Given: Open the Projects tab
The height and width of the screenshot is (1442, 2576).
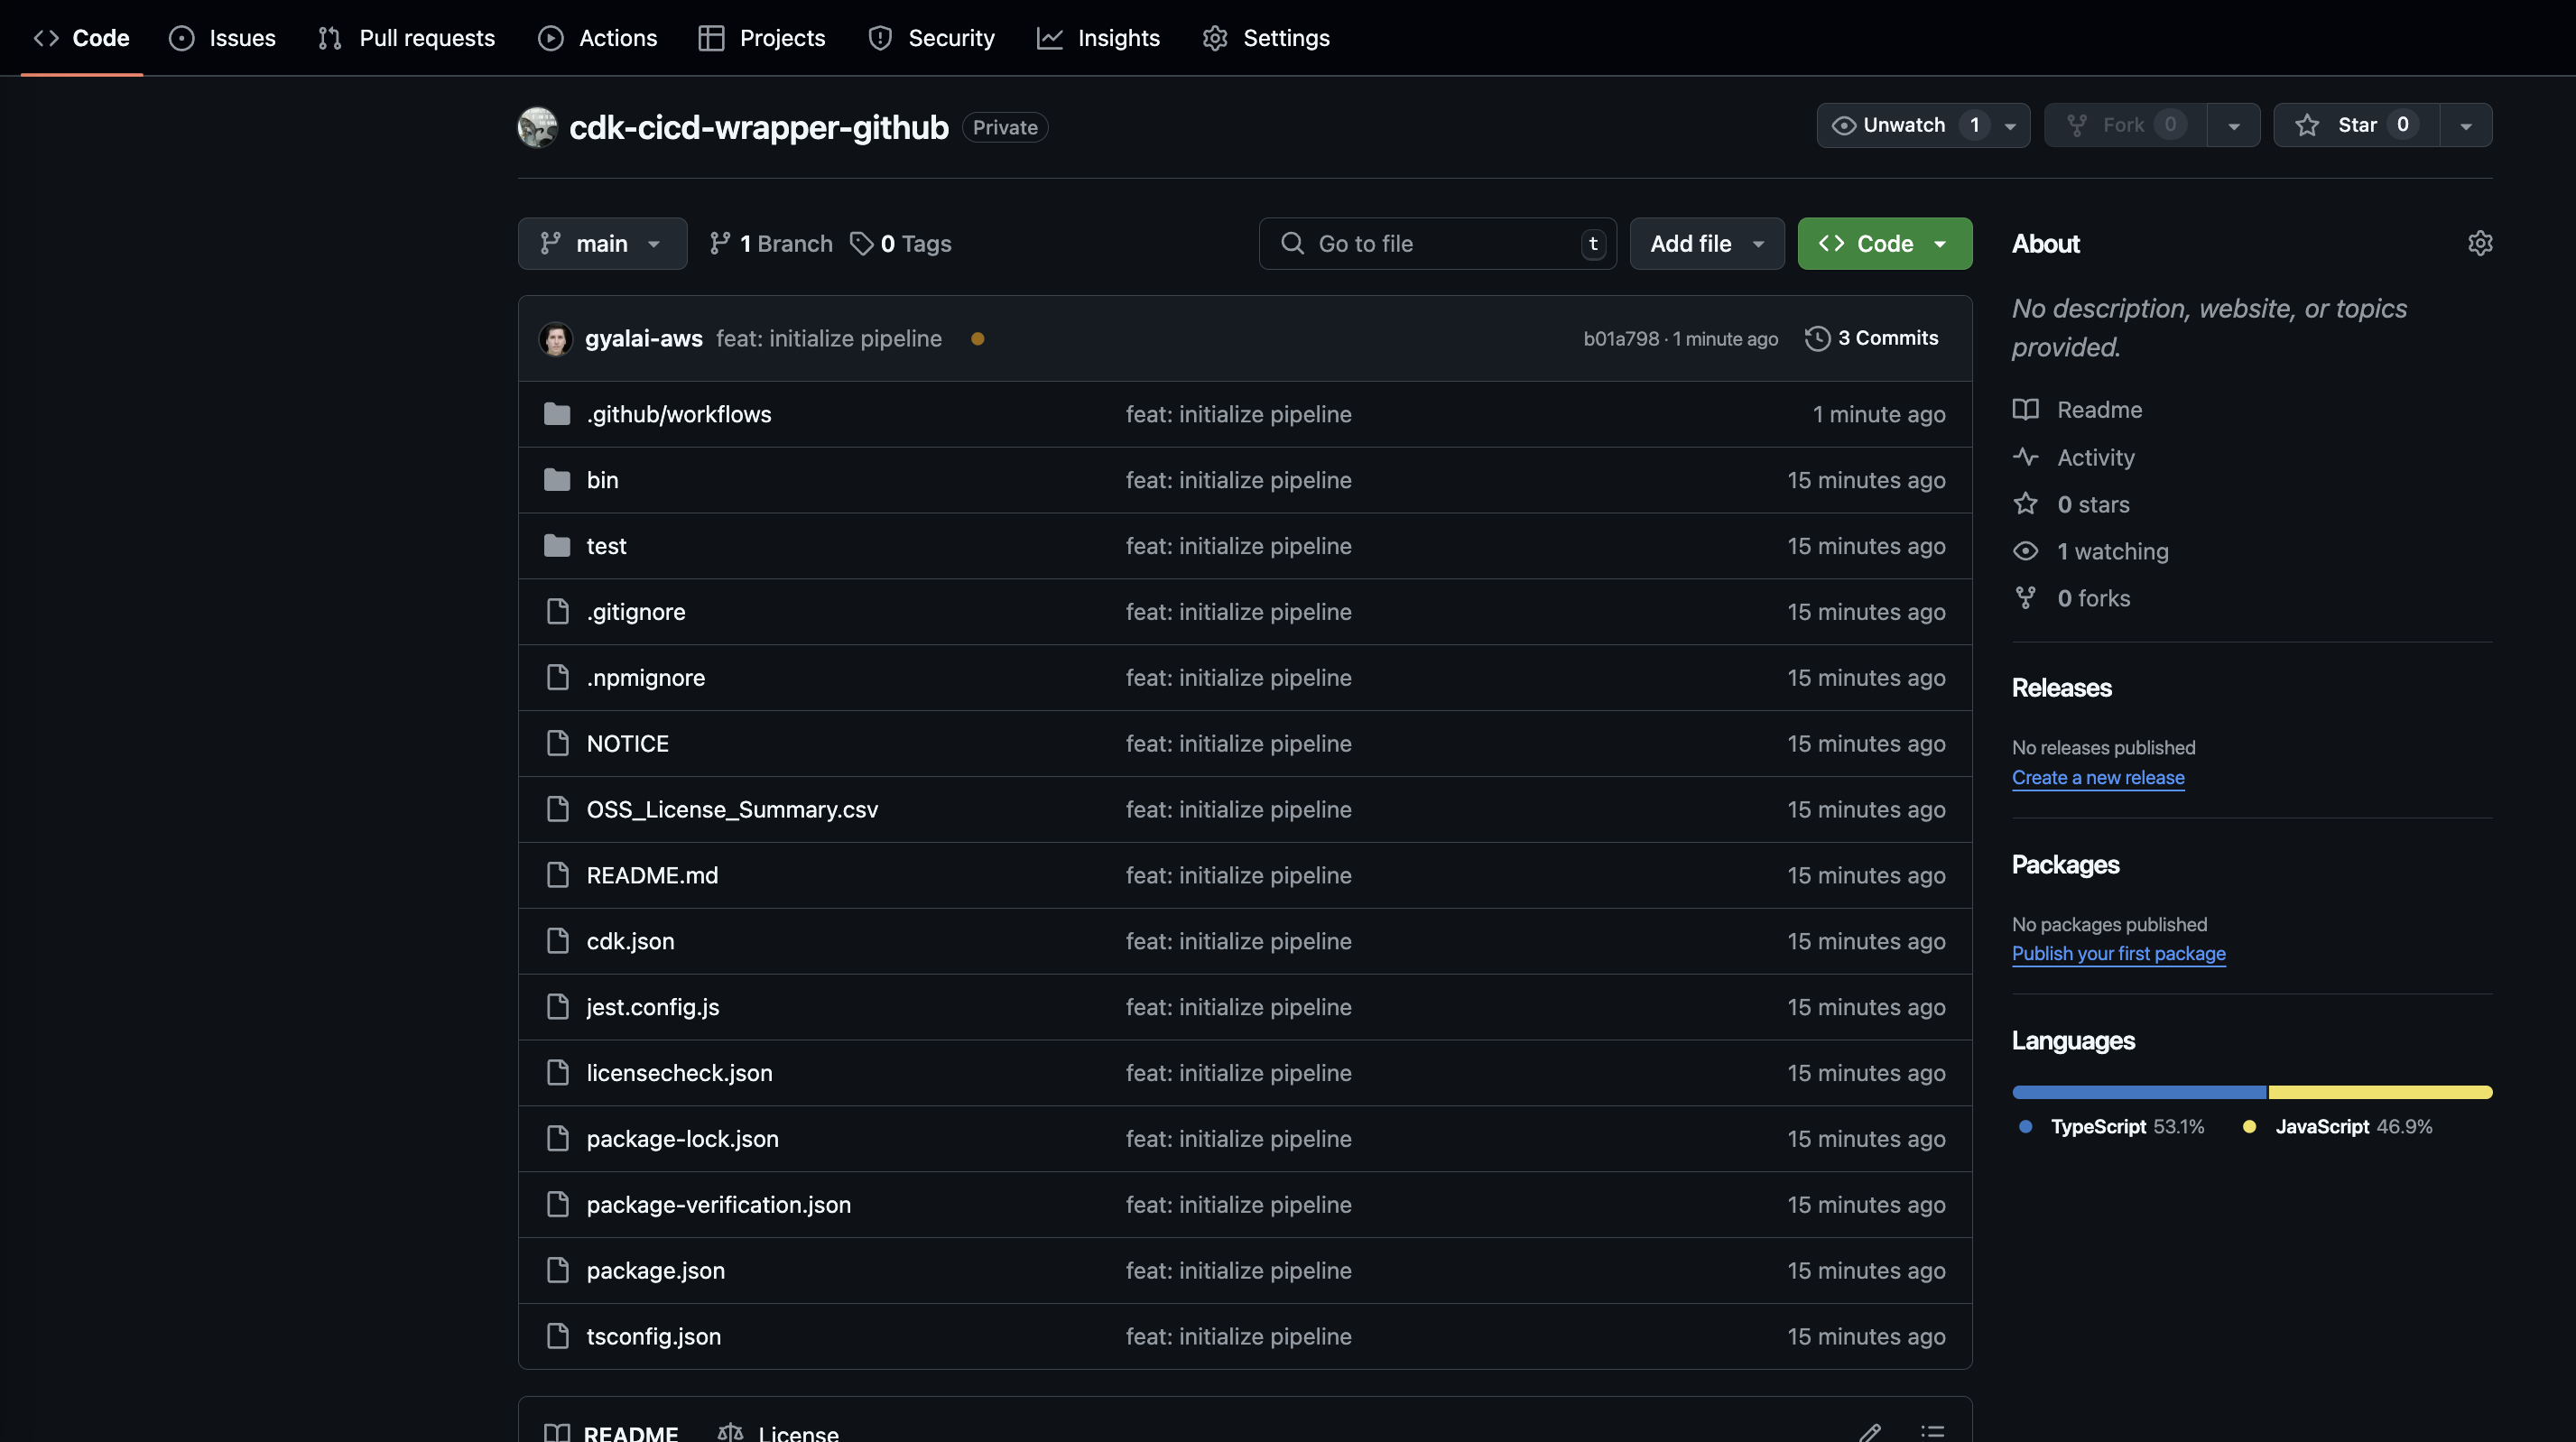Looking at the screenshot, I should point(762,38).
